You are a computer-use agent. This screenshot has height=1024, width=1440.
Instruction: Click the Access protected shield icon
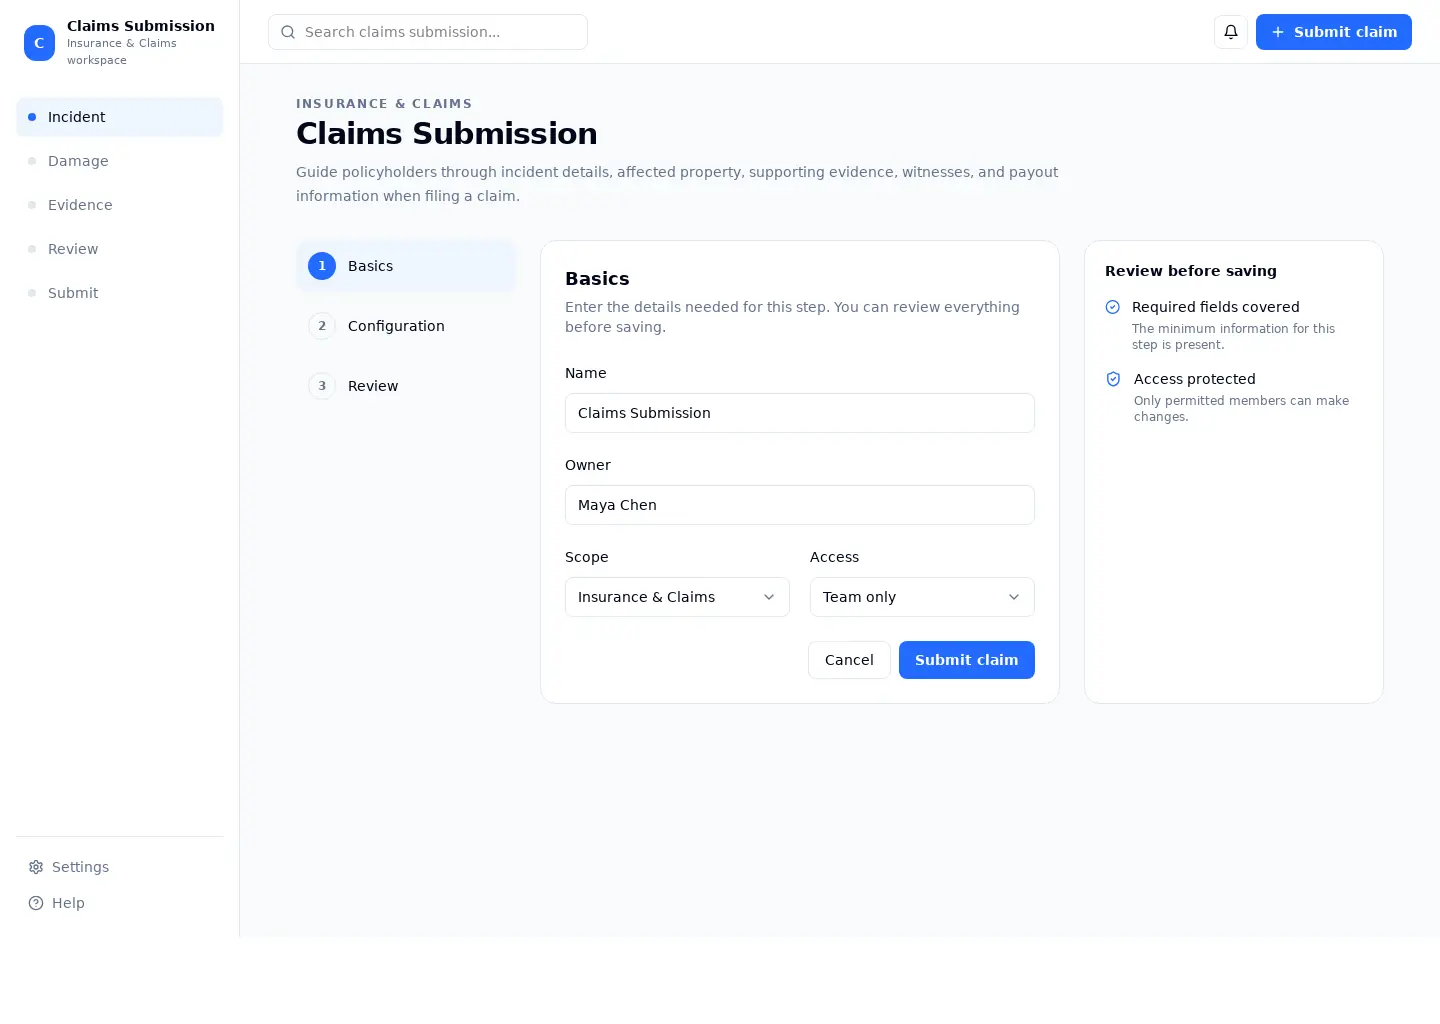(1113, 379)
